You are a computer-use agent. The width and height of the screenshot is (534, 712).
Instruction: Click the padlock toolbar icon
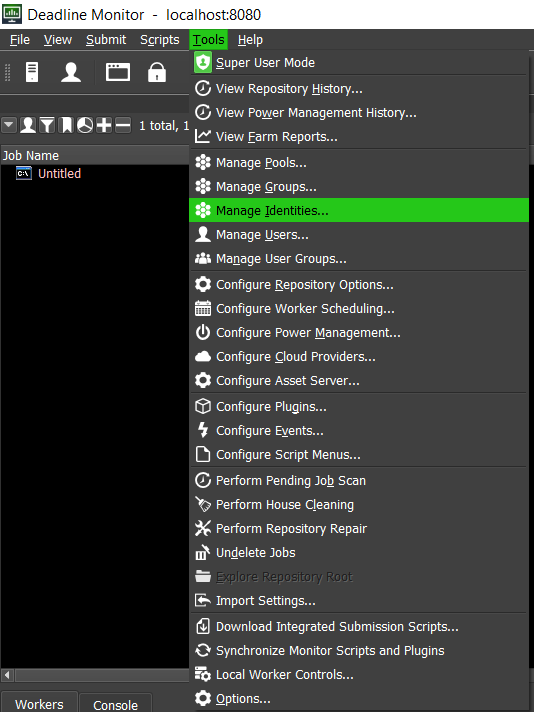click(x=157, y=72)
